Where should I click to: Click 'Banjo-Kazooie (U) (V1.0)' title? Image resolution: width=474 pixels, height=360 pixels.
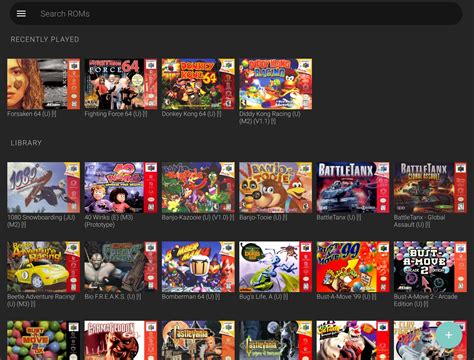198,218
